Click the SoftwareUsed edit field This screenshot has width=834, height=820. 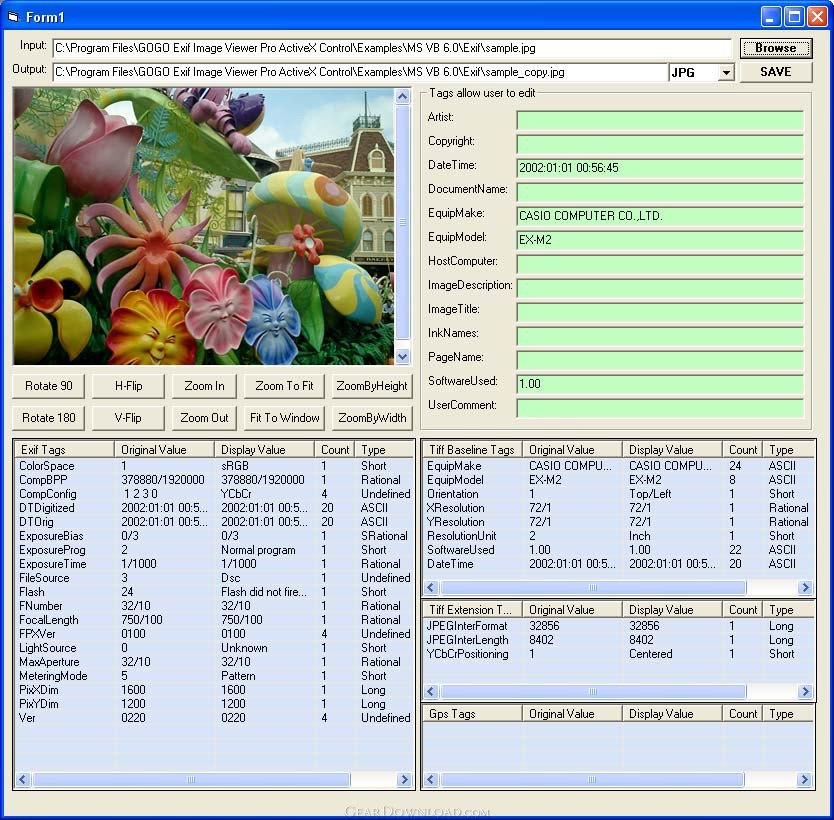point(660,383)
